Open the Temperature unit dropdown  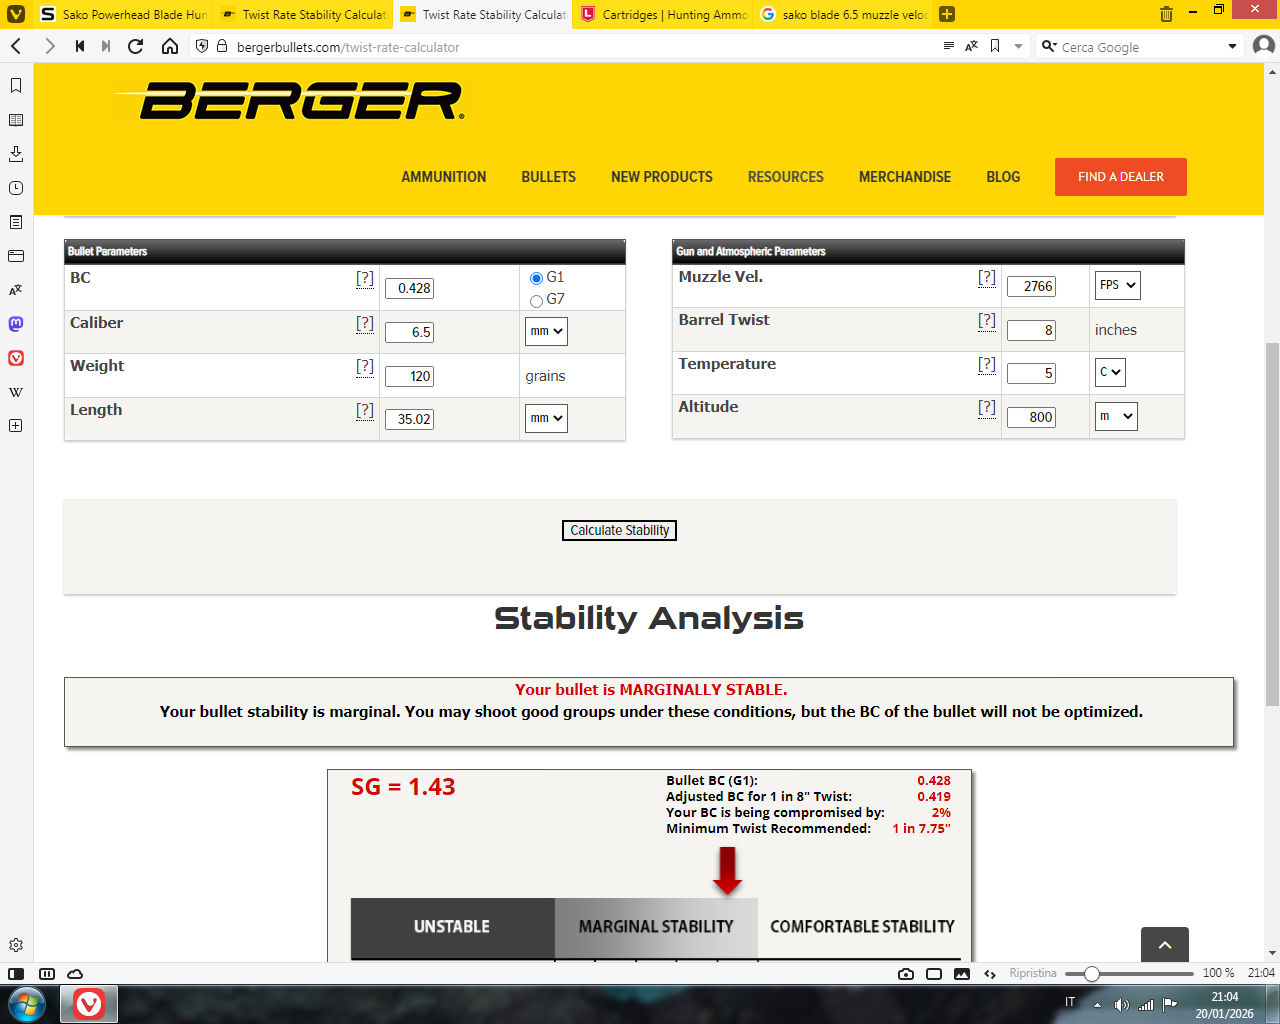(1110, 372)
